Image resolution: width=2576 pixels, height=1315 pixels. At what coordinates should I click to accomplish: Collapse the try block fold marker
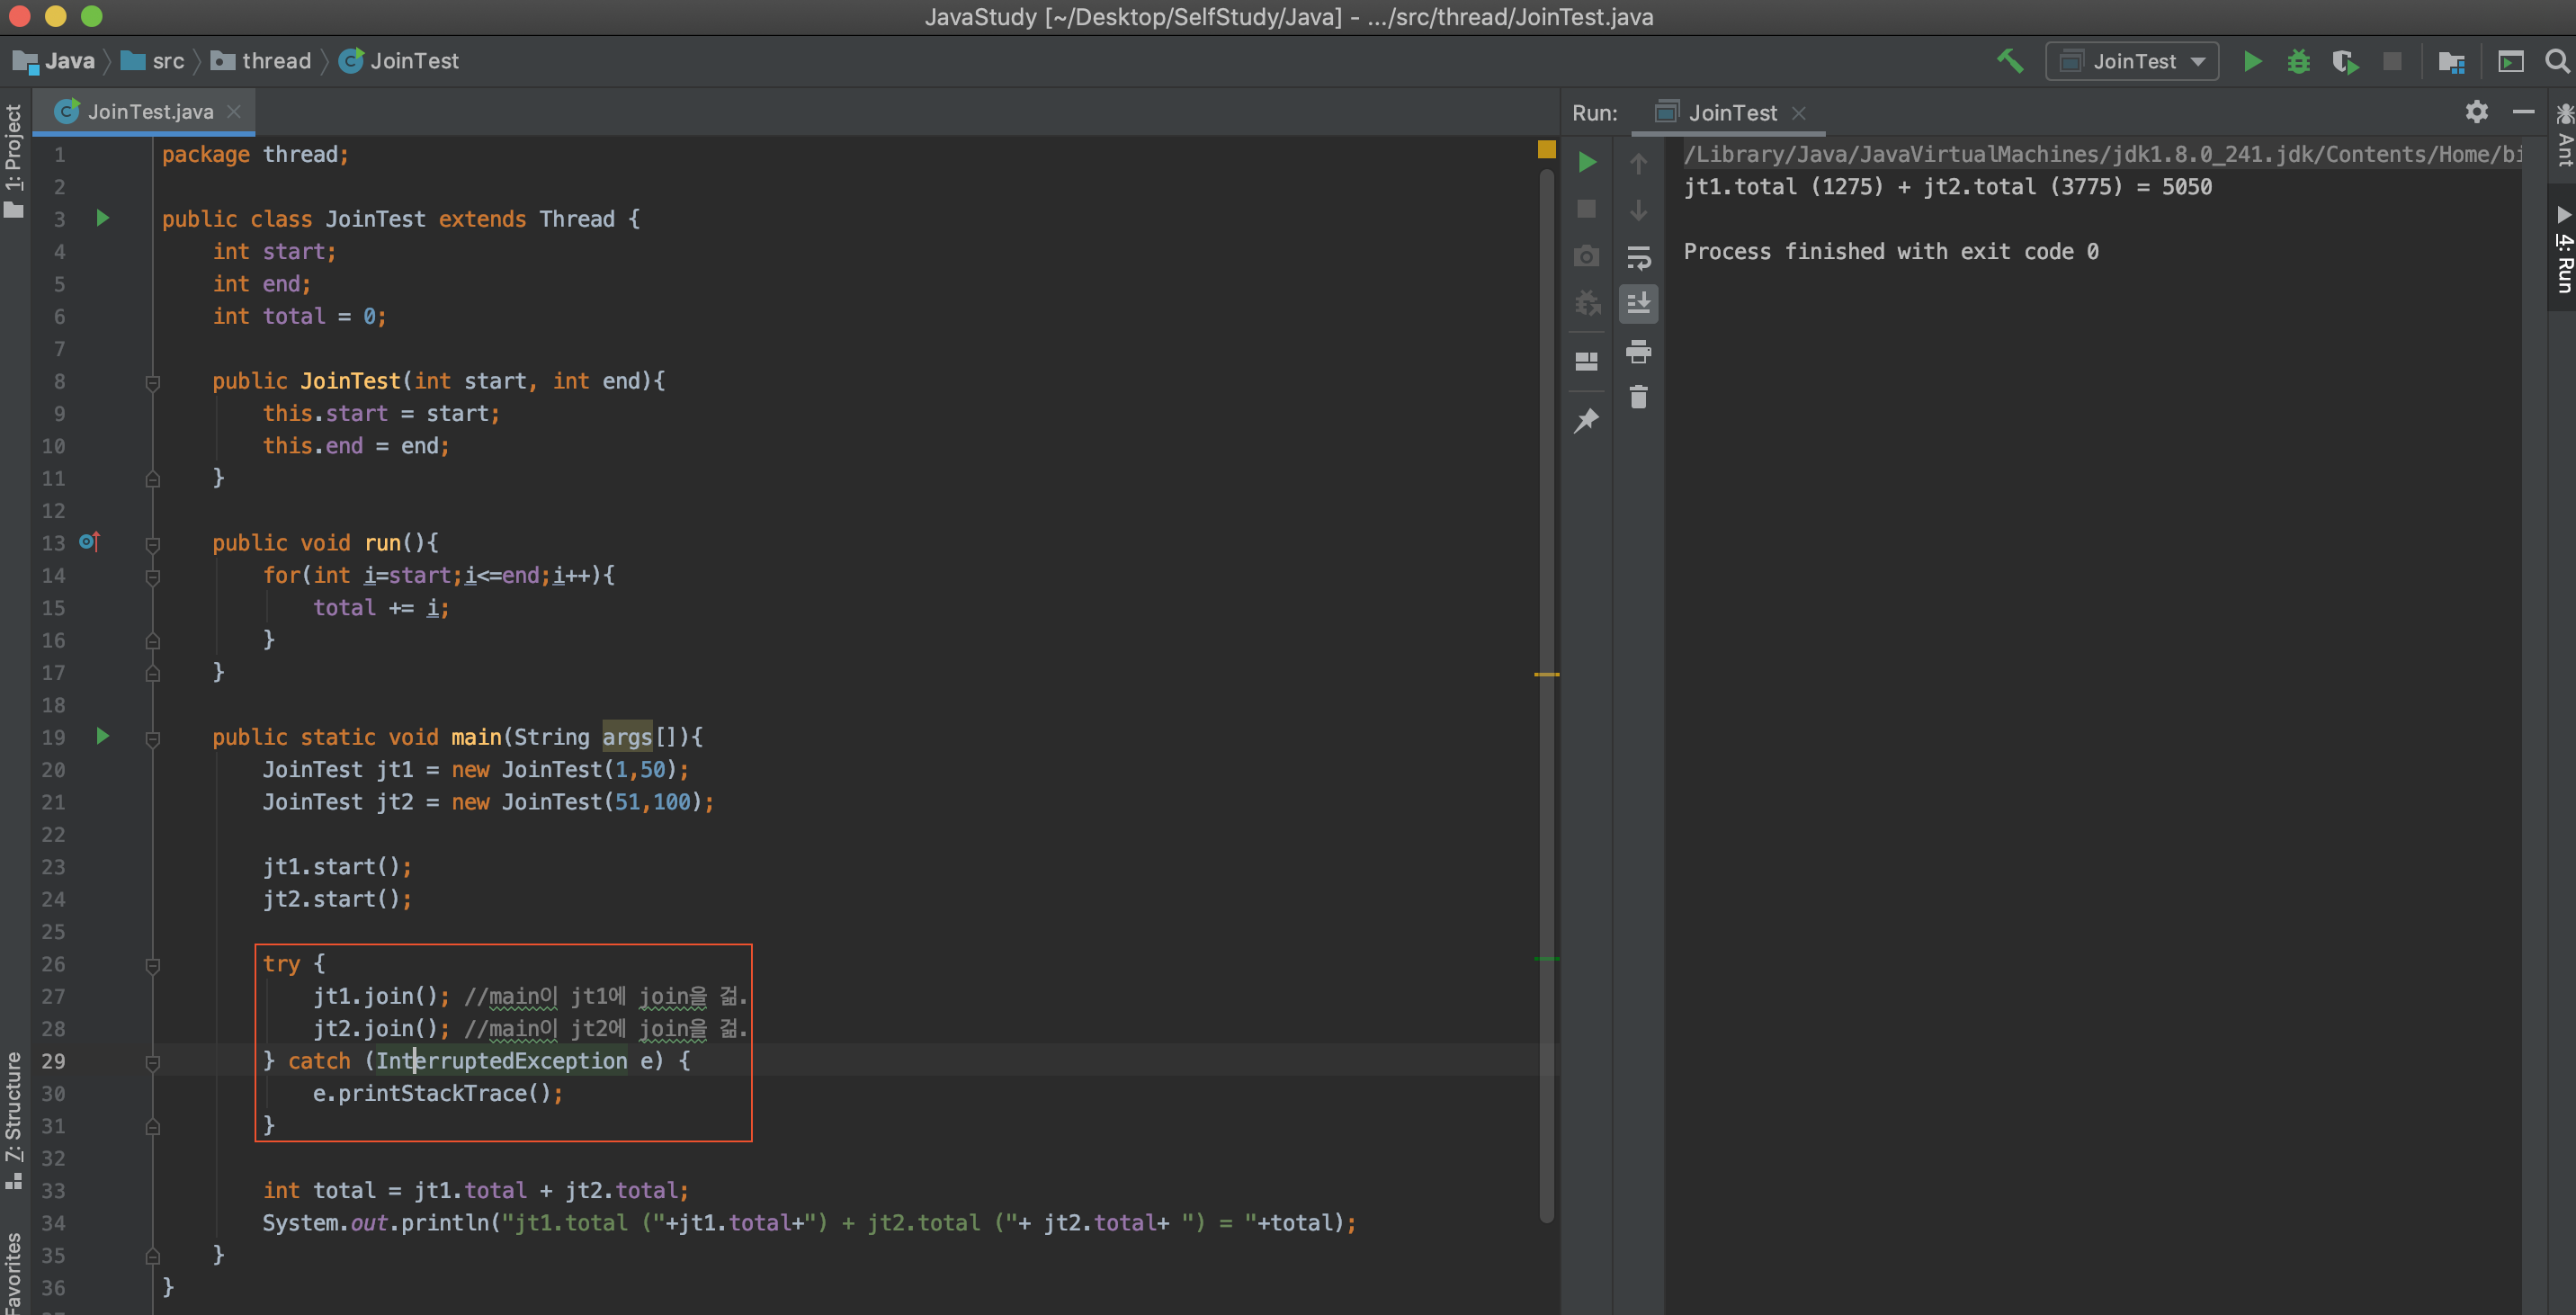tap(153, 965)
